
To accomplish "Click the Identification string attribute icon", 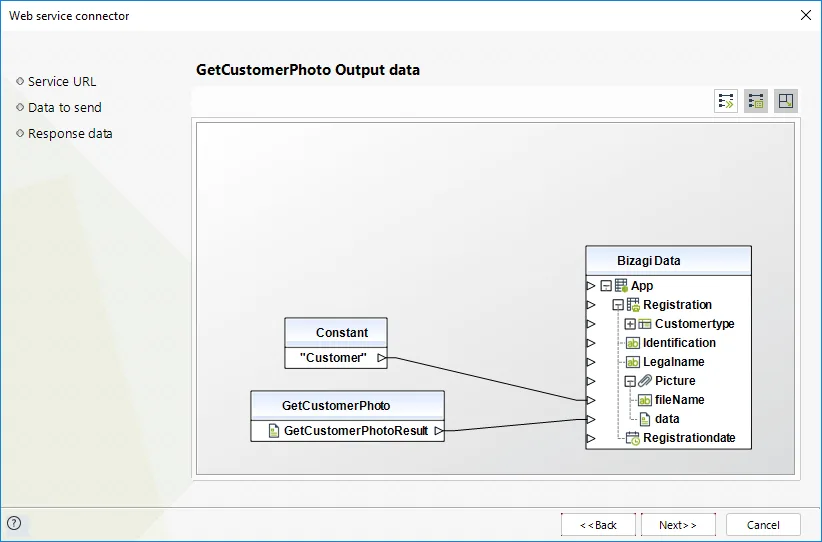I will pos(633,343).
